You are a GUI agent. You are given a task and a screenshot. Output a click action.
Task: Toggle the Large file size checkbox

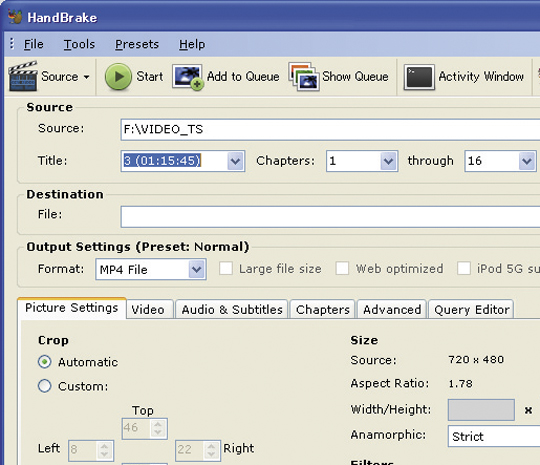coord(226,268)
